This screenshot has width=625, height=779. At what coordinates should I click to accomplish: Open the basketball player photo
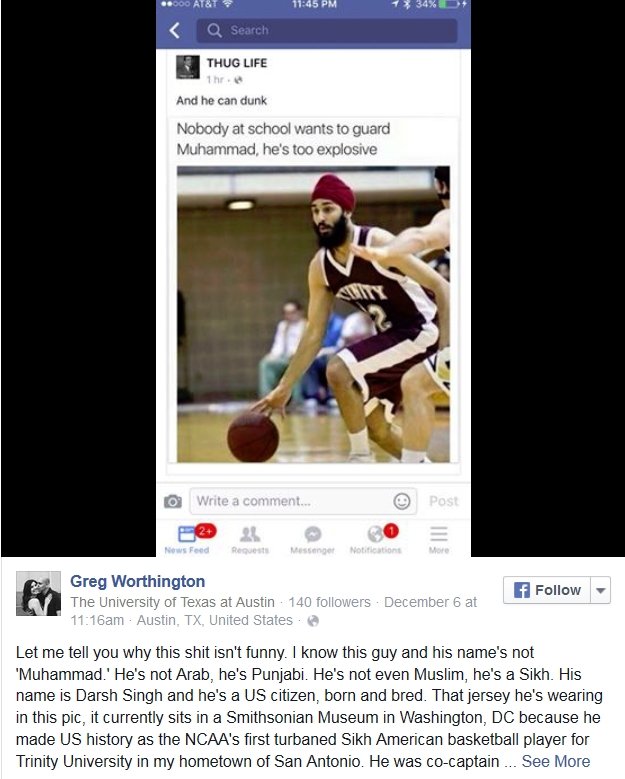tap(313, 314)
